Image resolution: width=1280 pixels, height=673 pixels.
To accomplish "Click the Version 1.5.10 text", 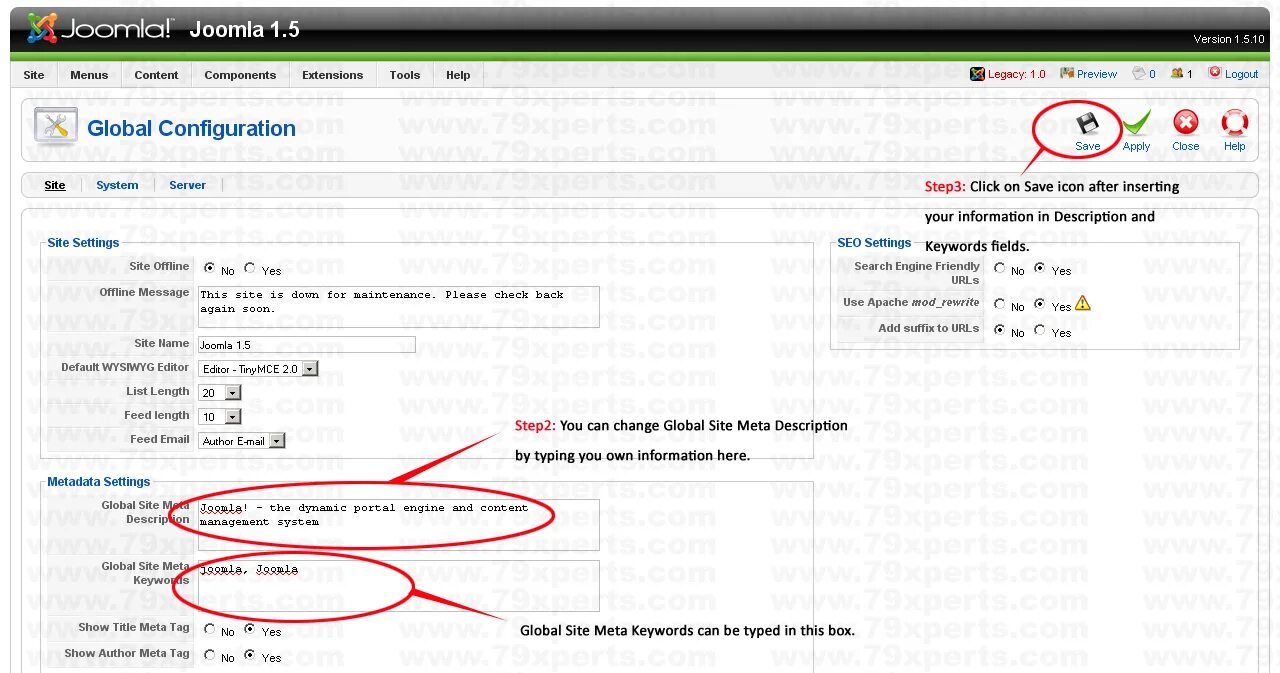I will click(x=1229, y=39).
